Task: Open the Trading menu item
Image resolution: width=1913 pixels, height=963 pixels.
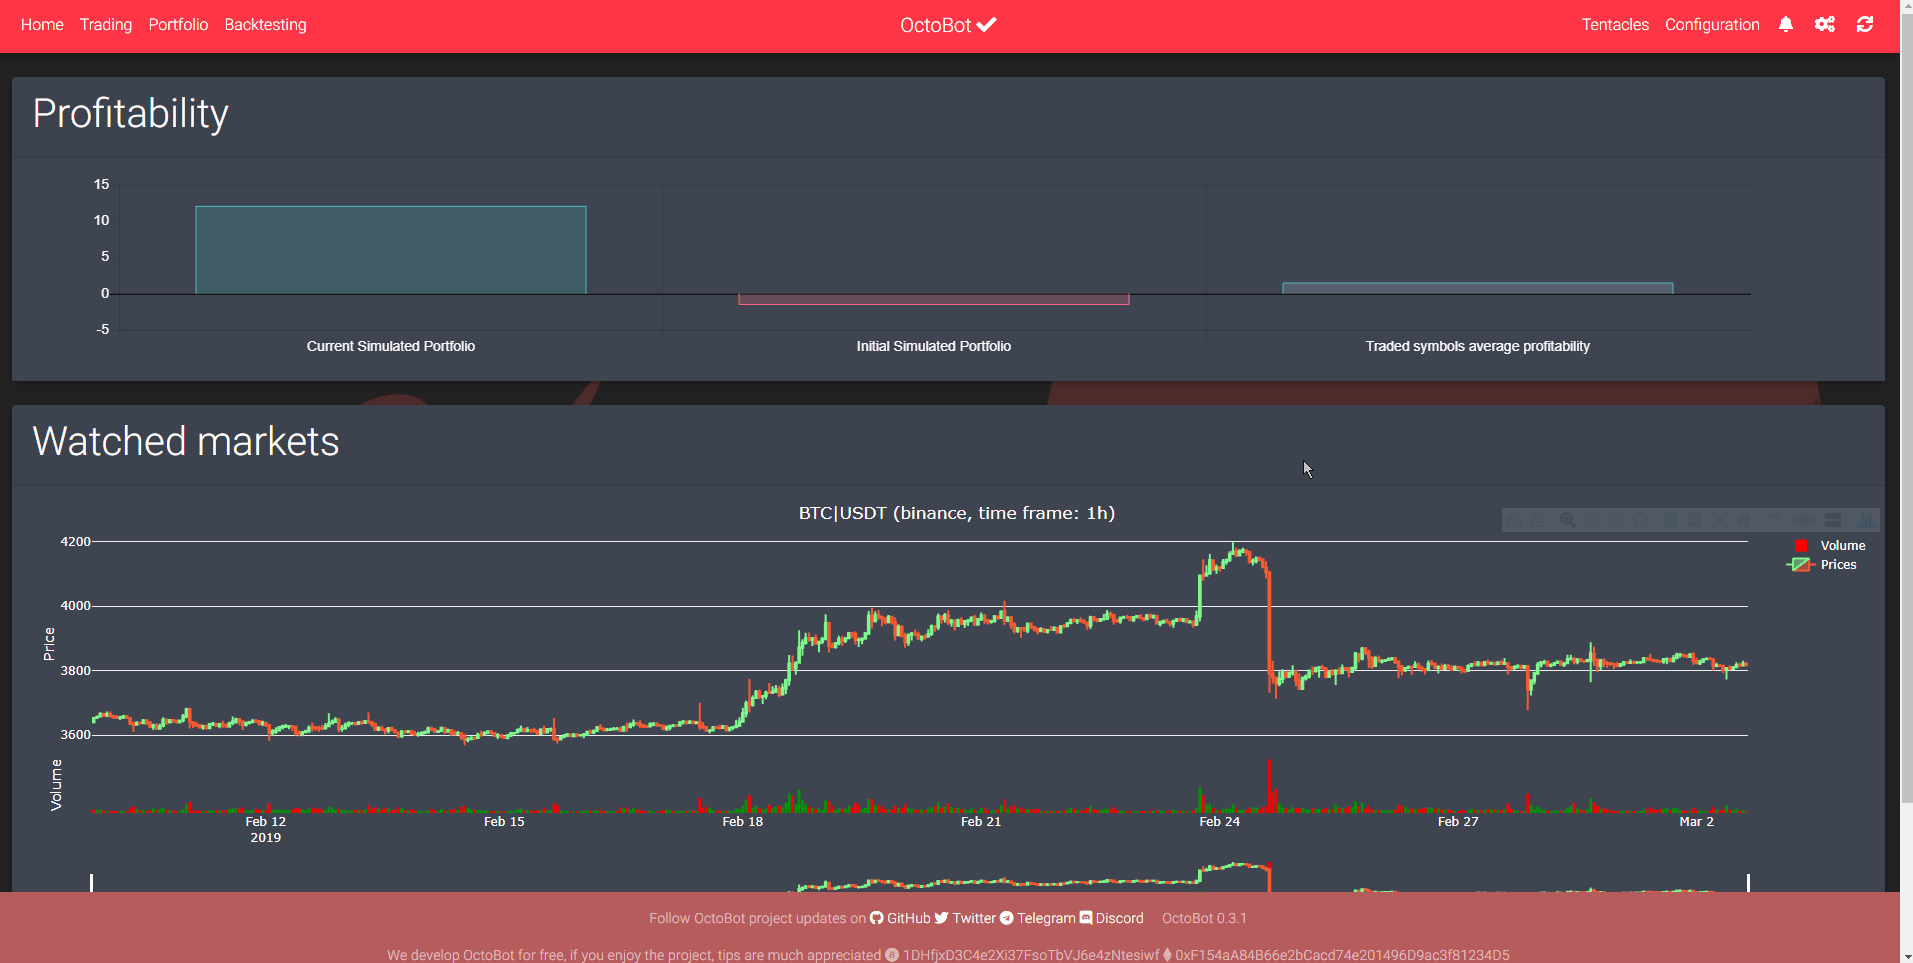Action: coord(106,25)
